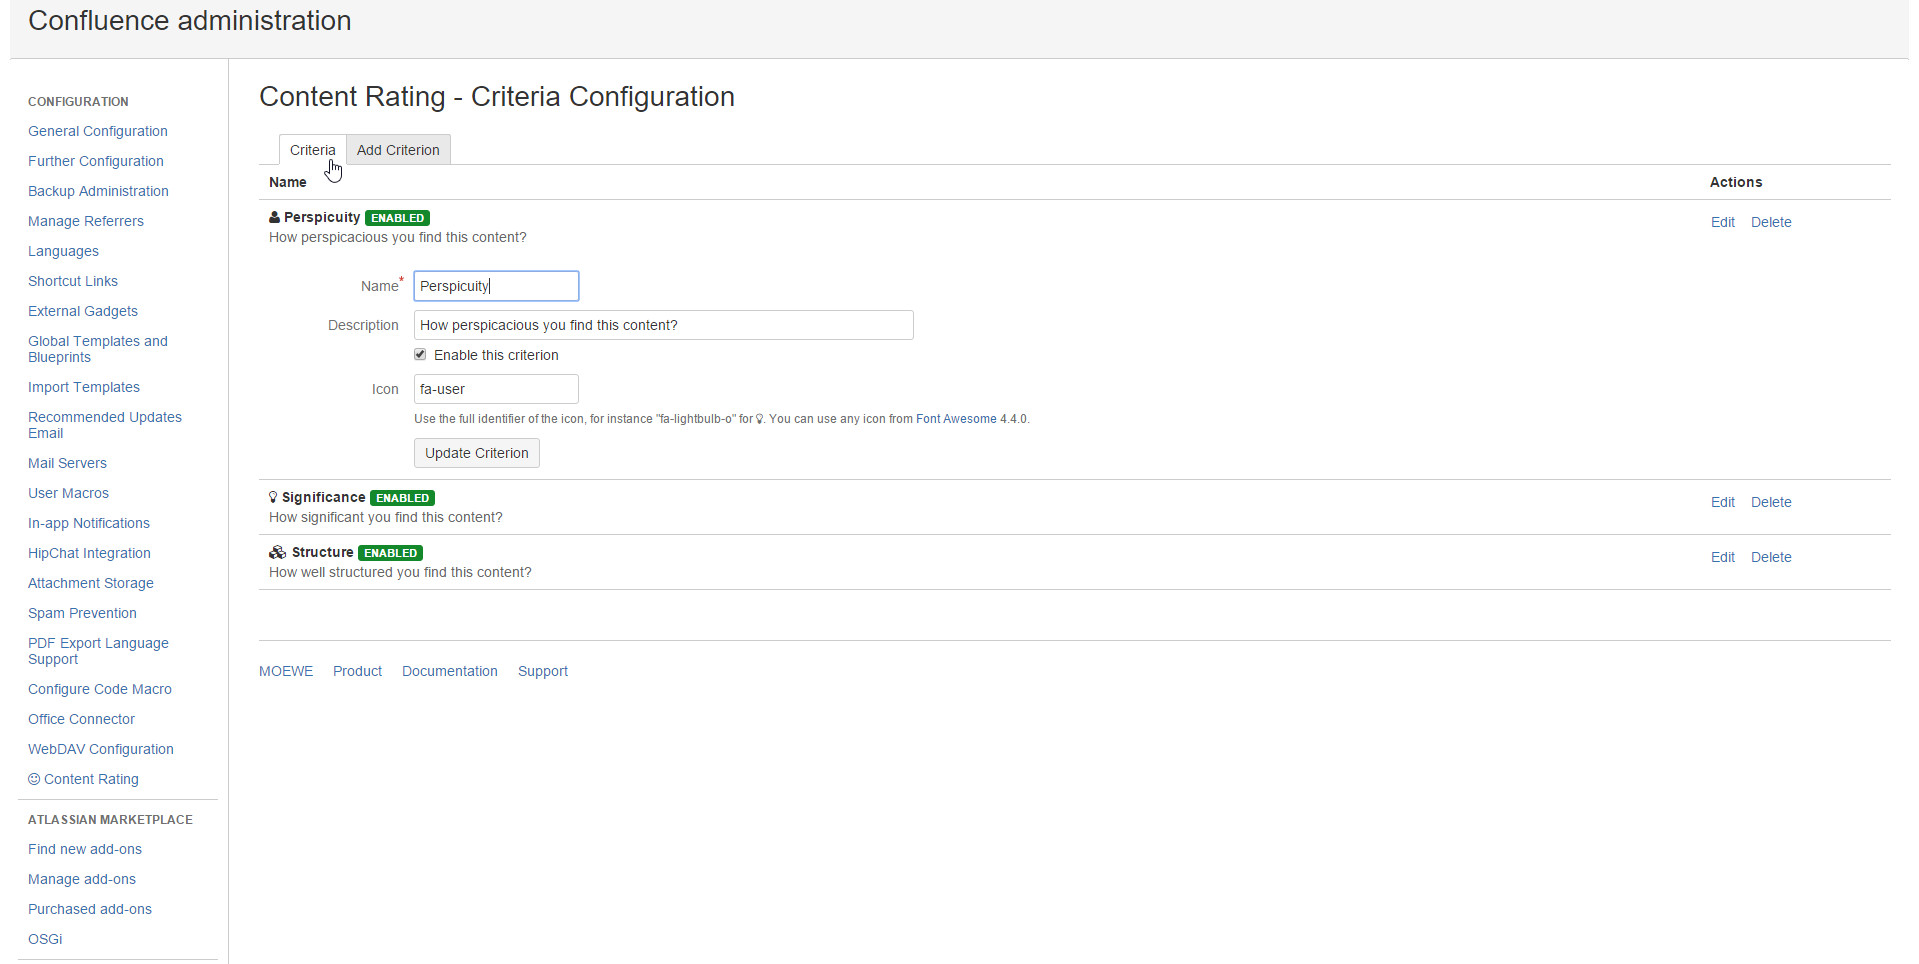Open Spam Prevention settings
Screen dimensions: 1919x964
tap(82, 613)
